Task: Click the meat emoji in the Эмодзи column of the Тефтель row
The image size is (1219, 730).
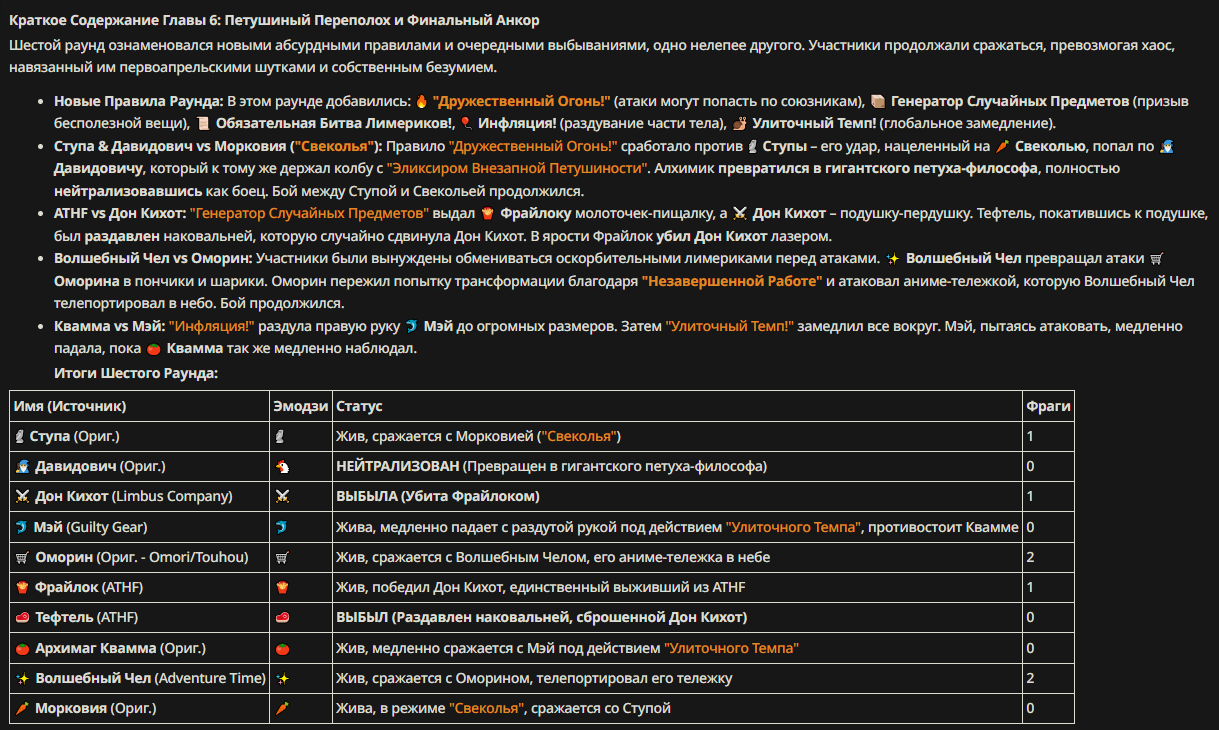Action: click(283, 618)
